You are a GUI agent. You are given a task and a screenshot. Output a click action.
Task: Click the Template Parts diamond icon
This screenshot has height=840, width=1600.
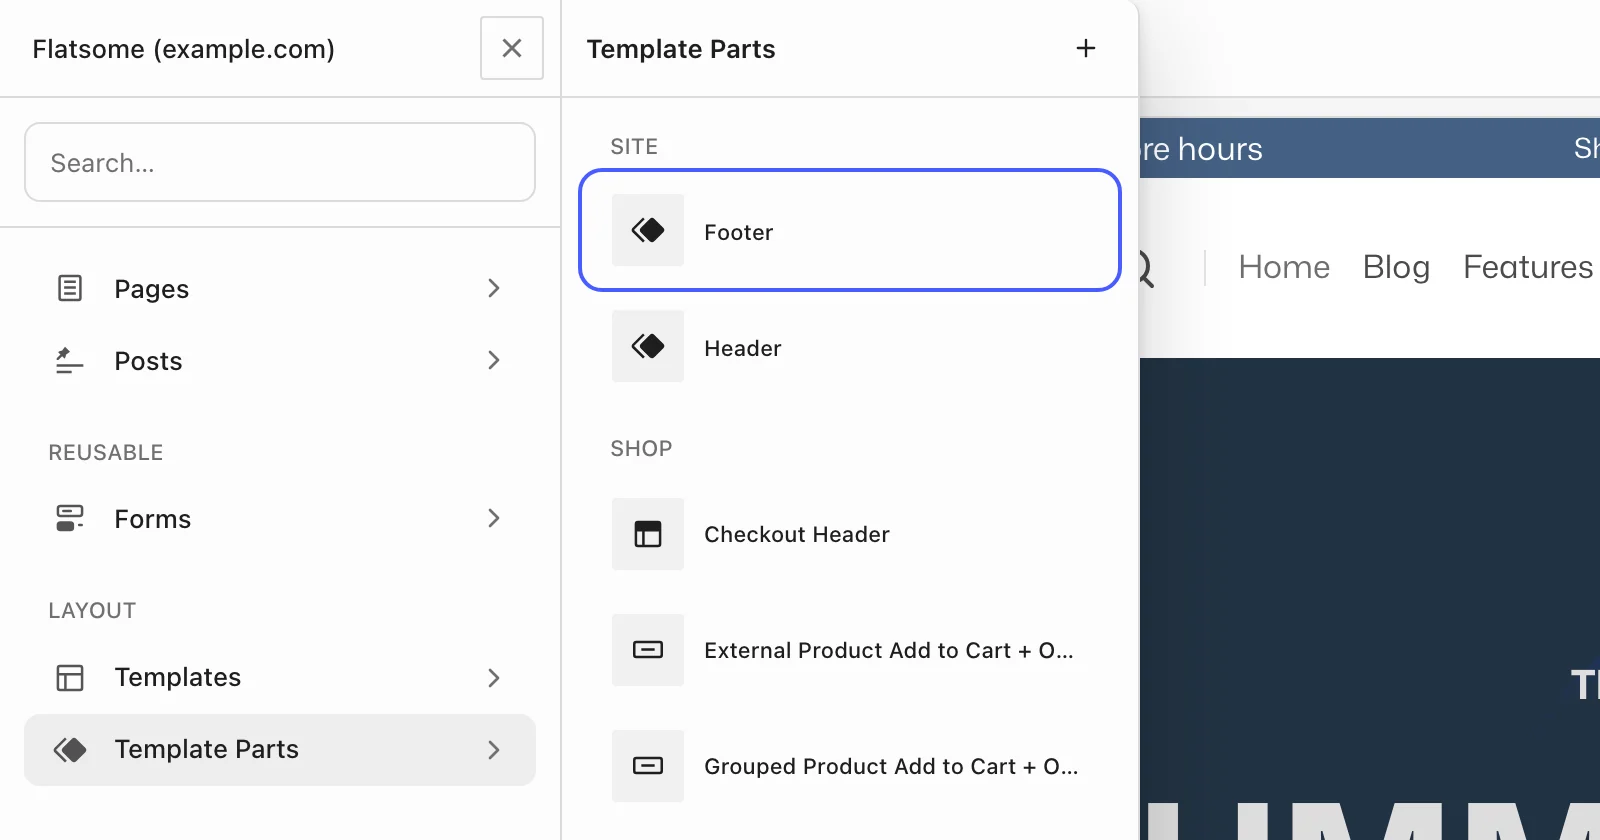[x=70, y=749]
